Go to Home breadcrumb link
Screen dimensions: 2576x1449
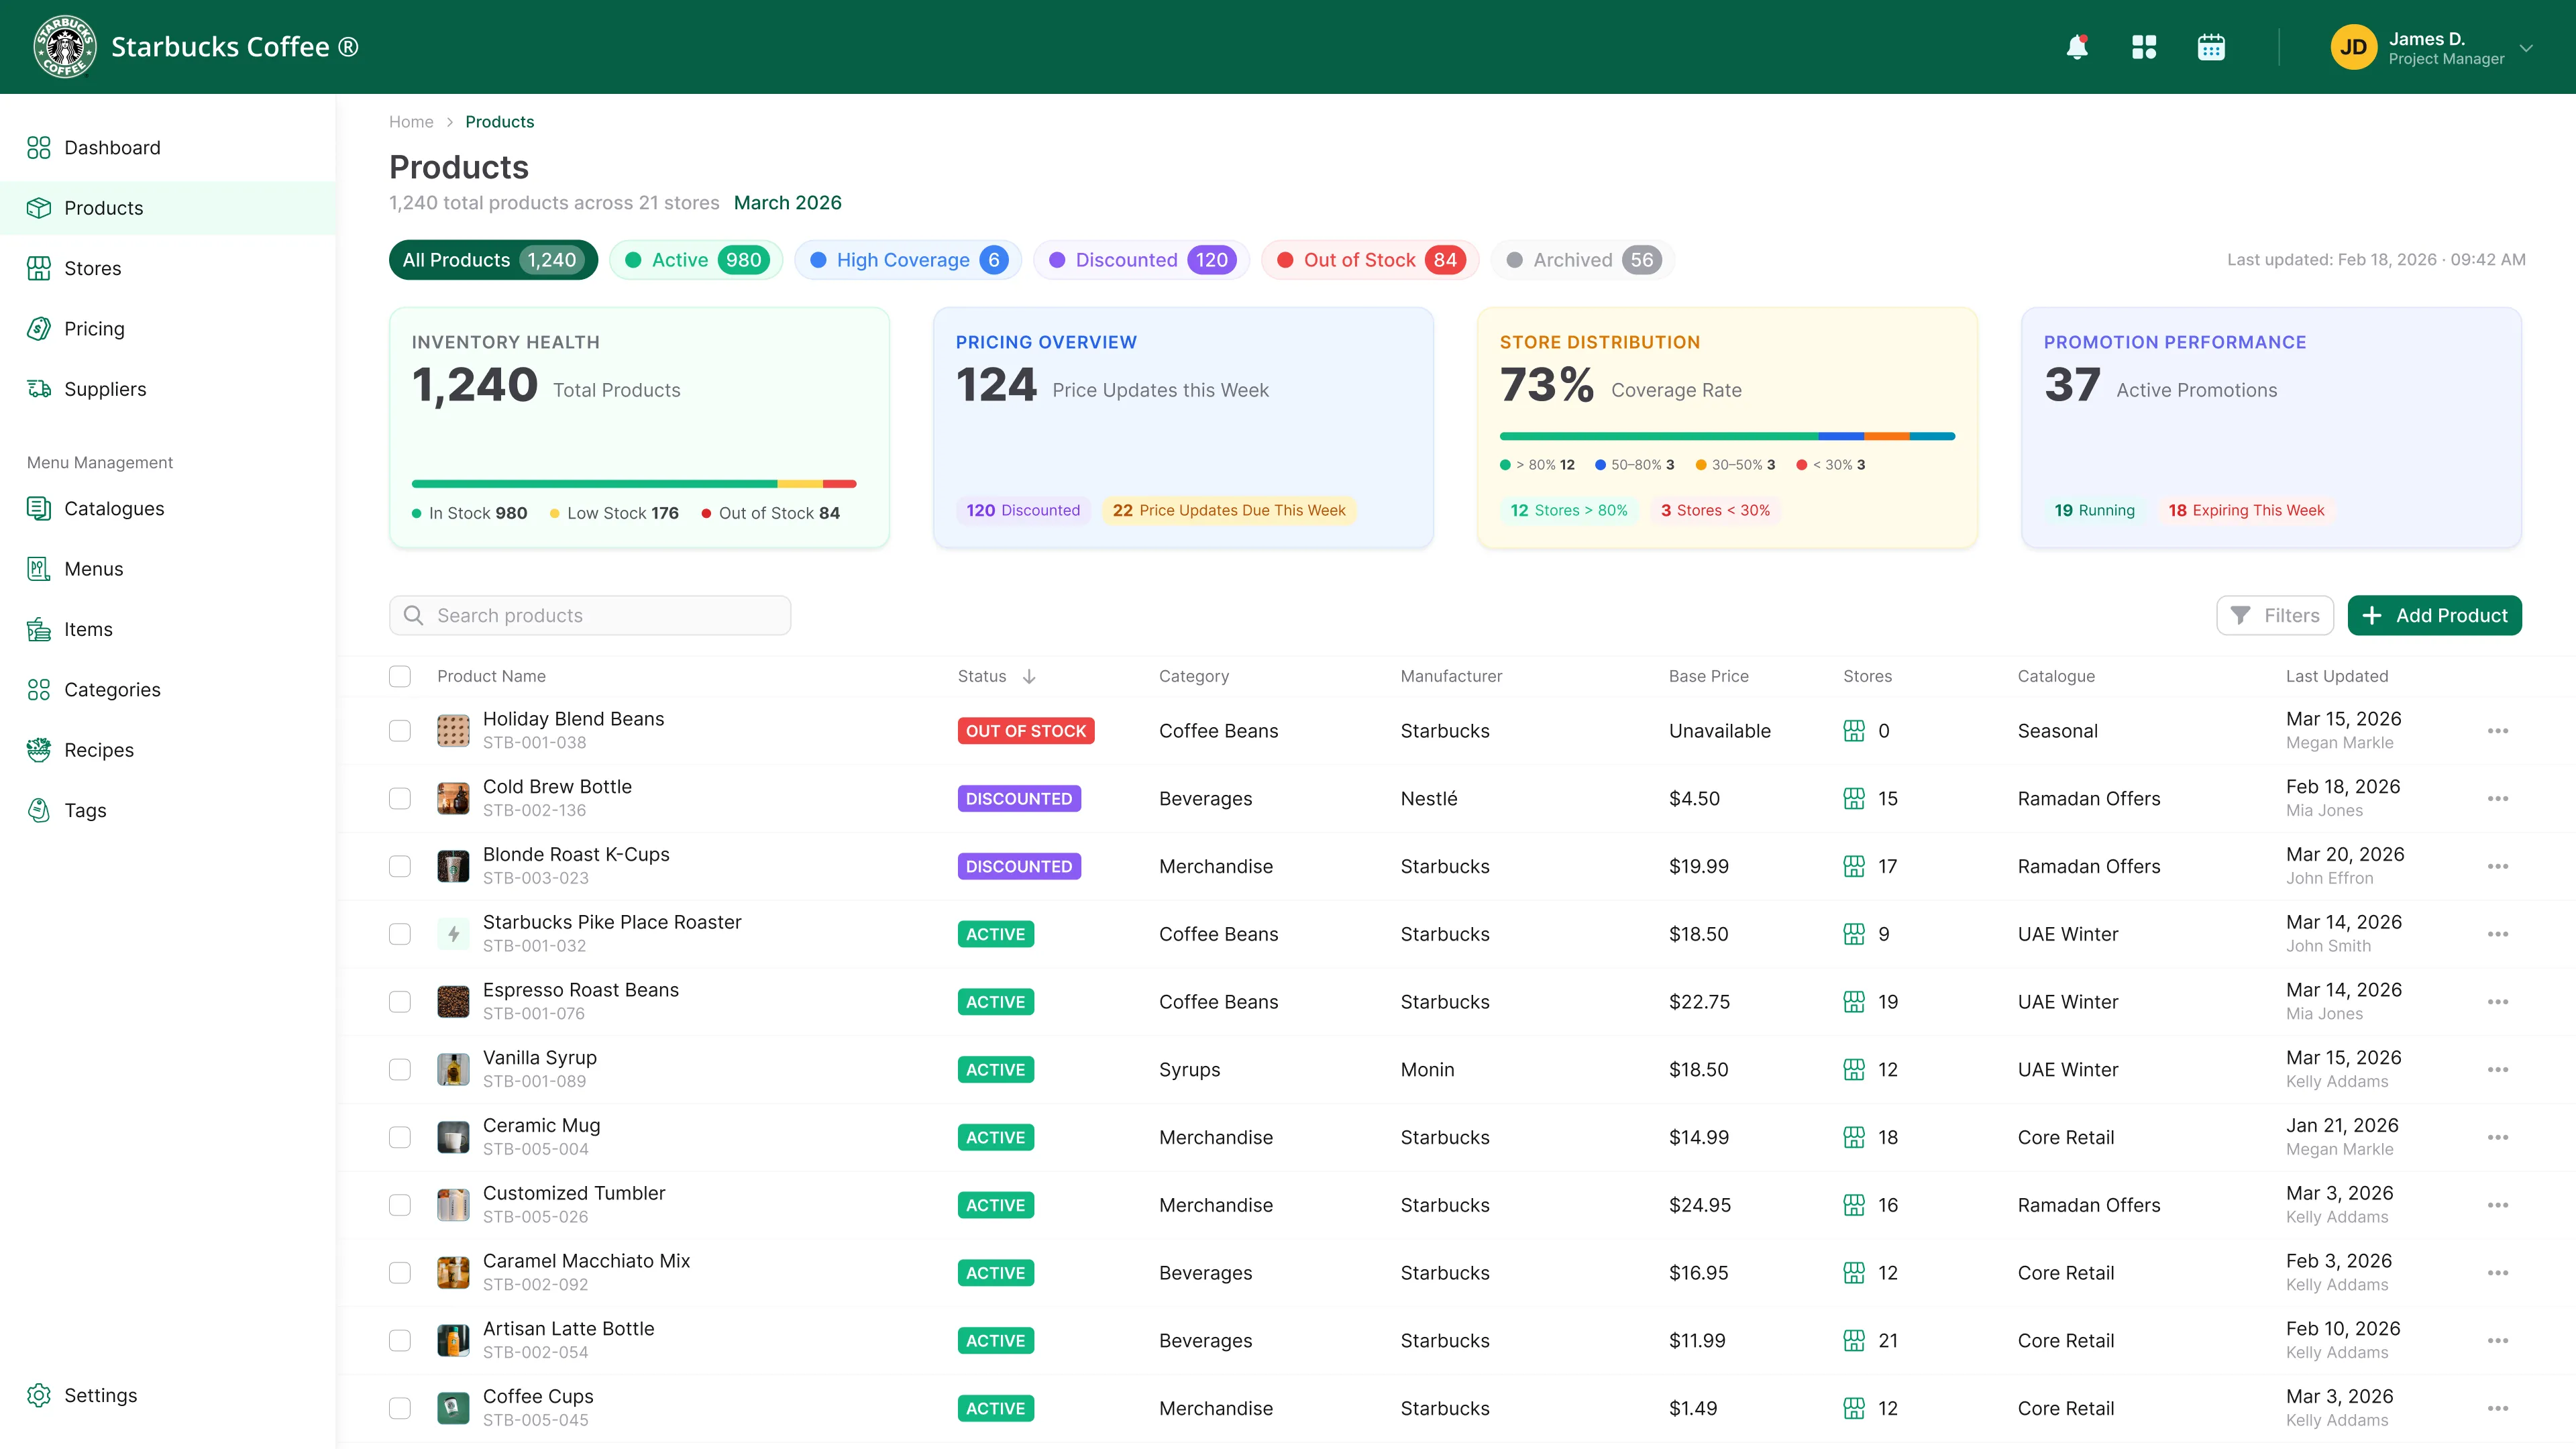point(411,122)
